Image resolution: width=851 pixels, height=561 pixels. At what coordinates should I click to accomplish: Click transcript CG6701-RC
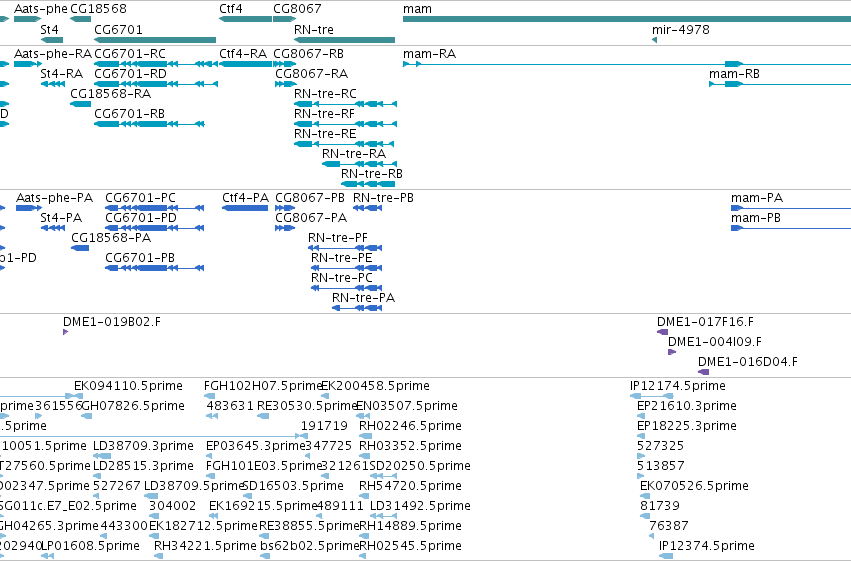(x=156, y=64)
